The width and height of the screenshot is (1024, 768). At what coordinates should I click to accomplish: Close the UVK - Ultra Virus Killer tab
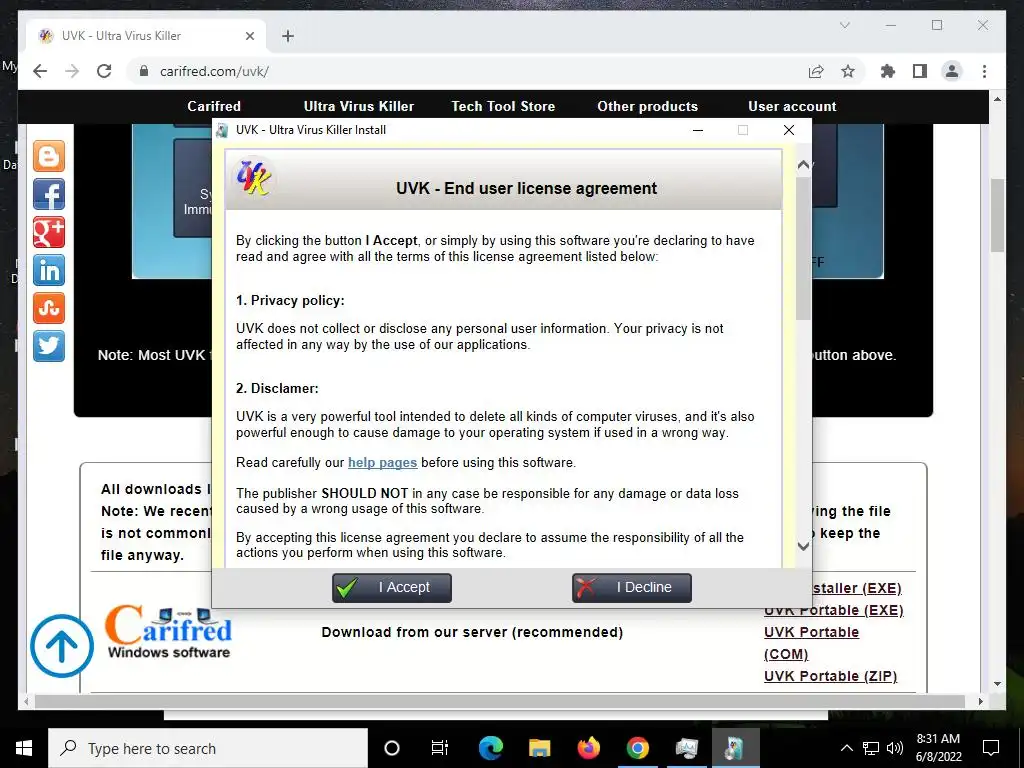pyautogui.click(x=249, y=36)
